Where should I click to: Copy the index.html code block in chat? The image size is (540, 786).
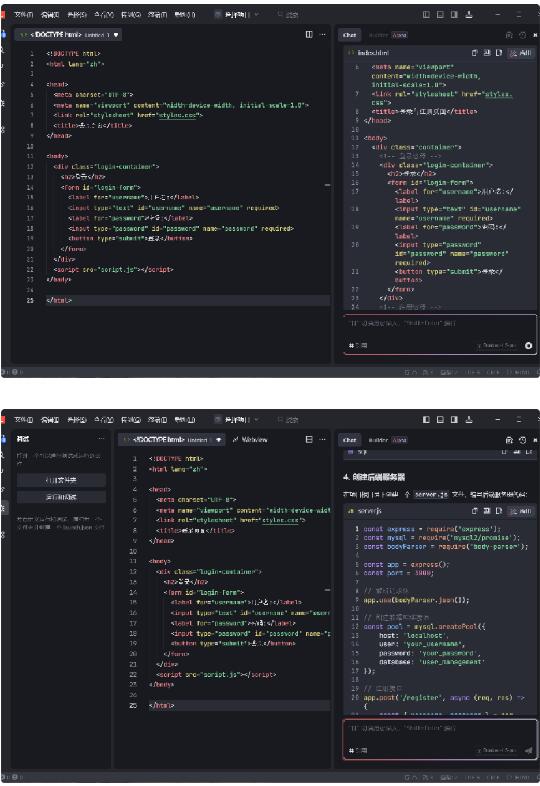click(474, 53)
